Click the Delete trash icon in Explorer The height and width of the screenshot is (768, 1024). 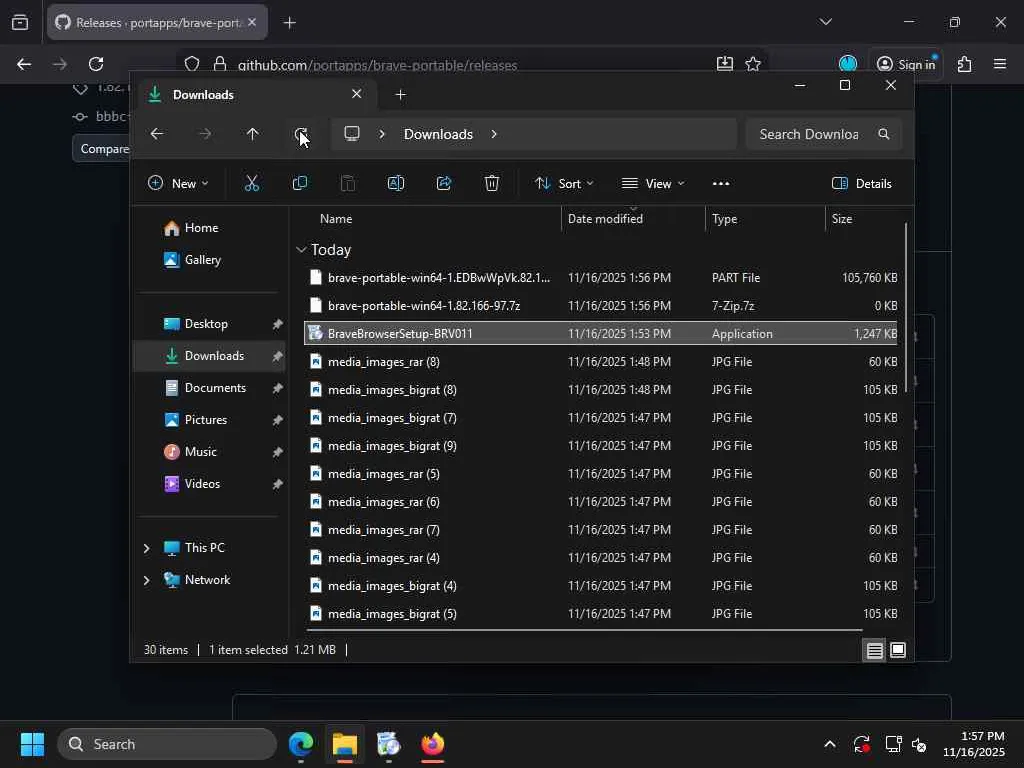(x=492, y=184)
